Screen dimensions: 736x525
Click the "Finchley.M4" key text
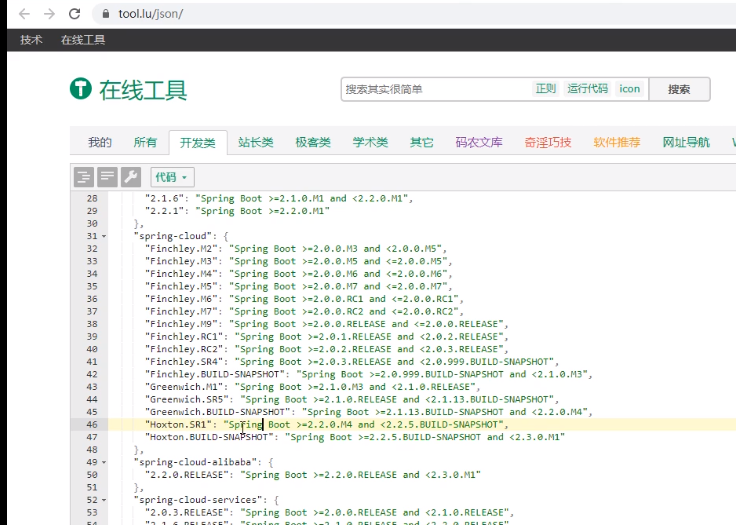[x=181, y=274]
